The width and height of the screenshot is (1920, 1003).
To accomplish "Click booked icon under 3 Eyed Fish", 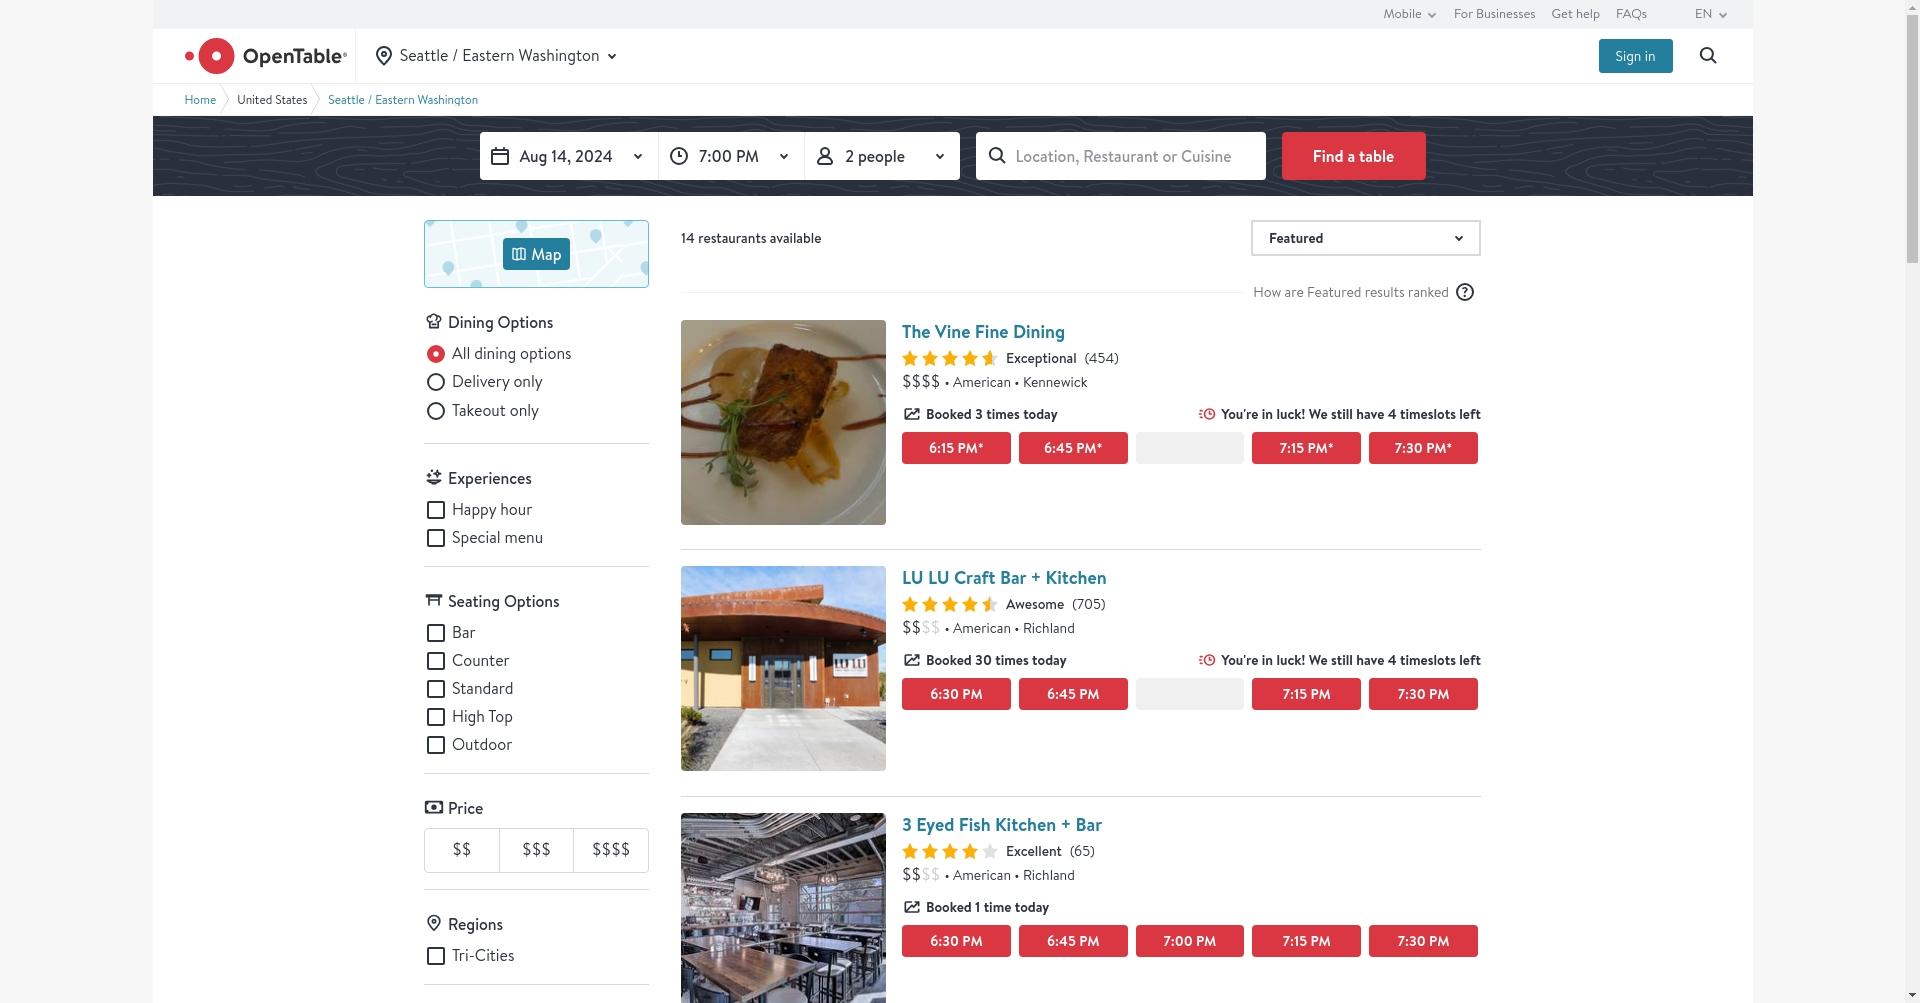I will pos(911,907).
